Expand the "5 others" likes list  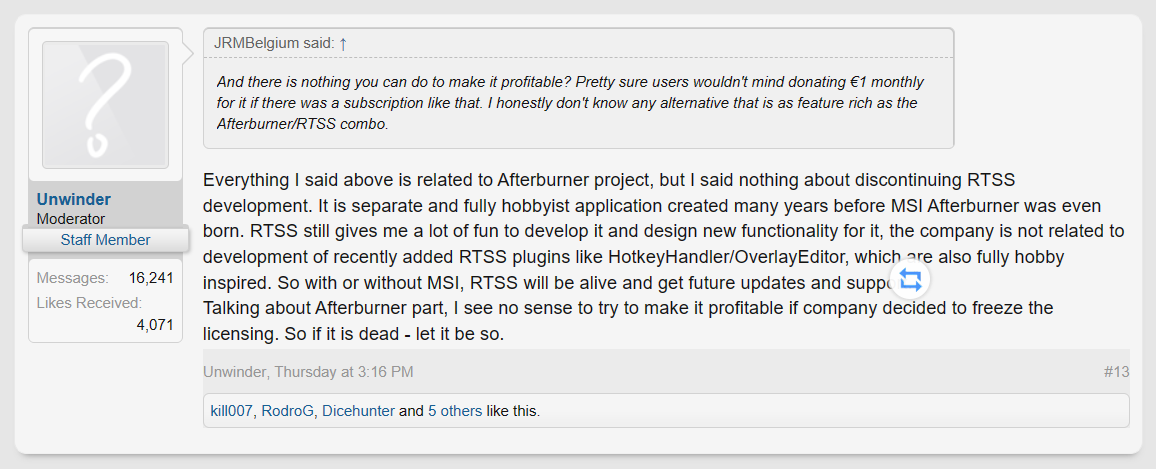pos(455,410)
